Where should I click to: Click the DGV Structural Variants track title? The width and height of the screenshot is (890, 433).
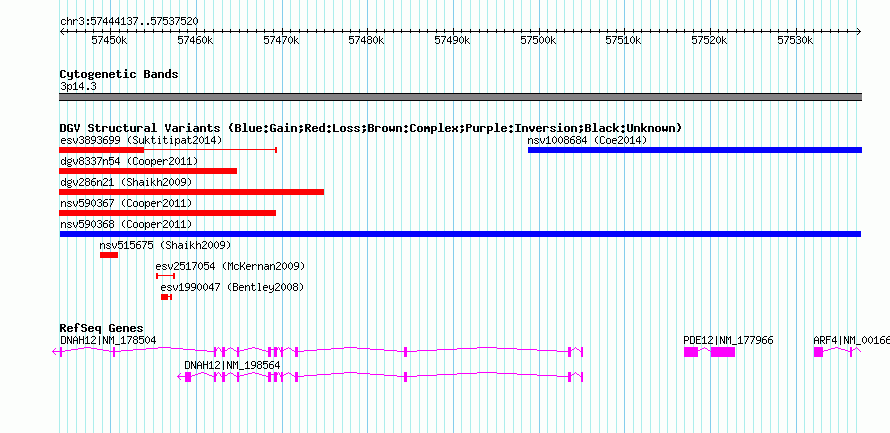371,128
